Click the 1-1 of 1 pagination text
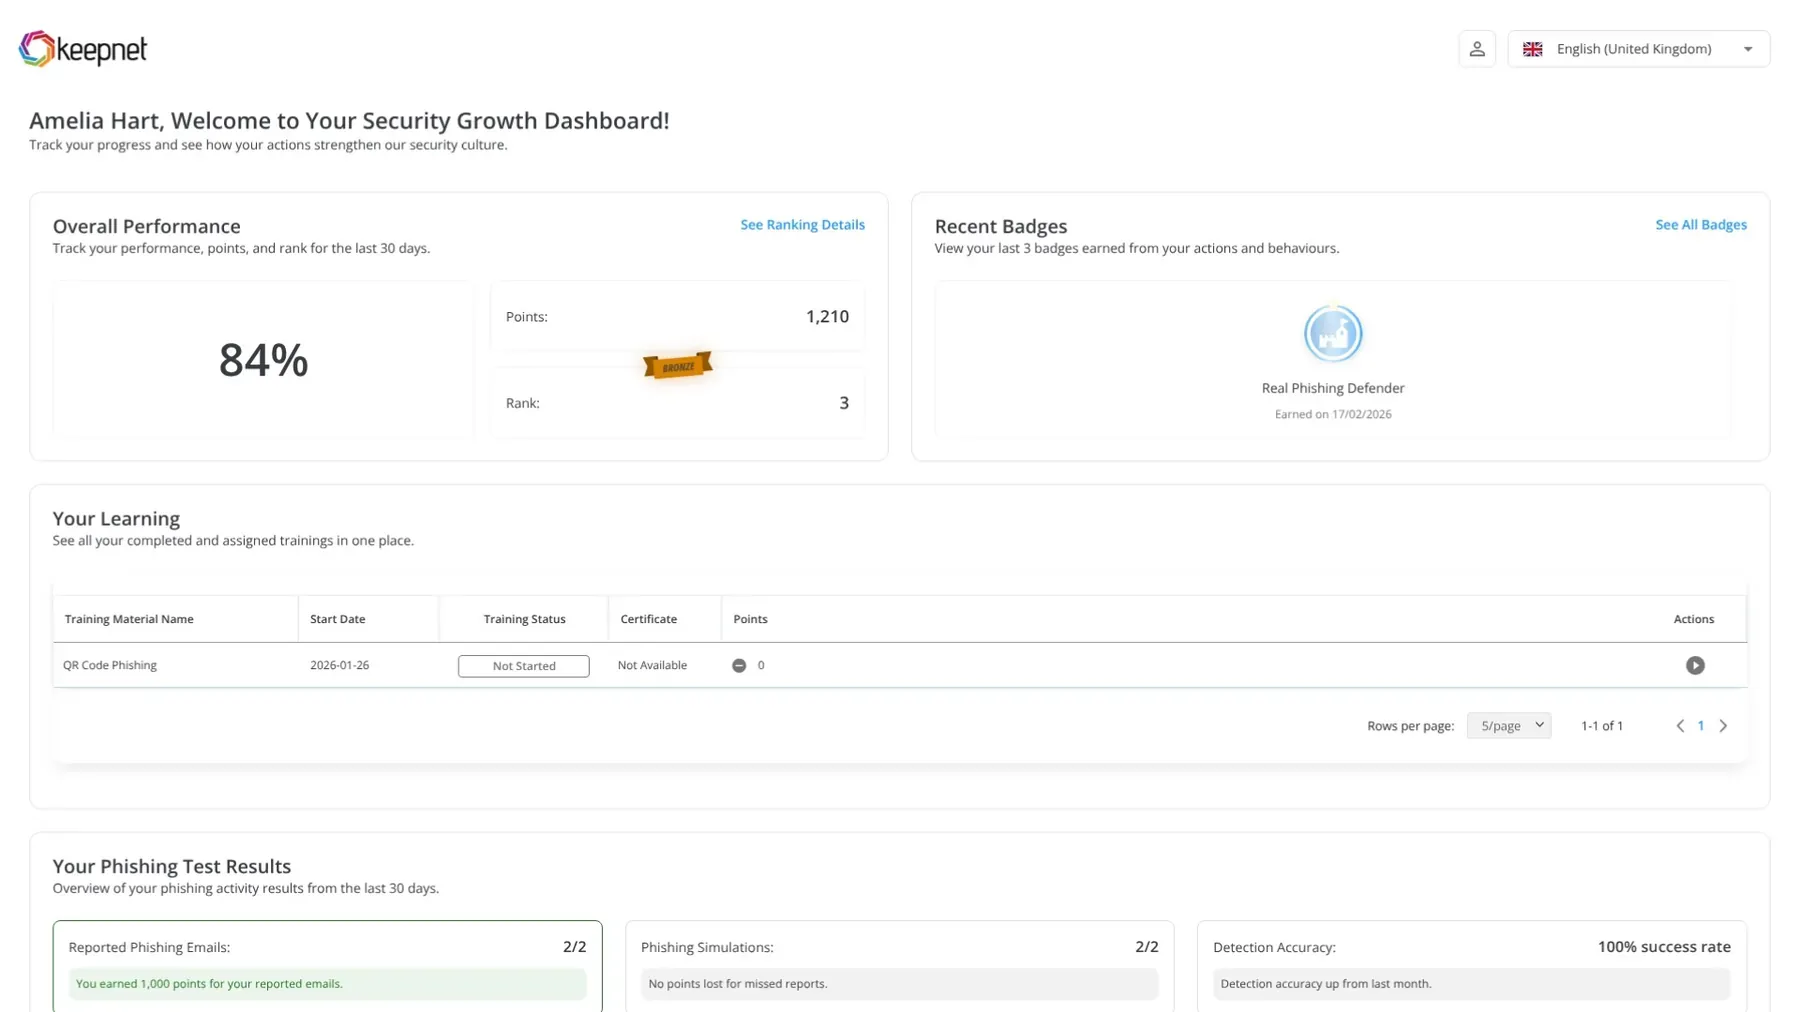Screen dimensions: 1800x1012 (1601, 726)
